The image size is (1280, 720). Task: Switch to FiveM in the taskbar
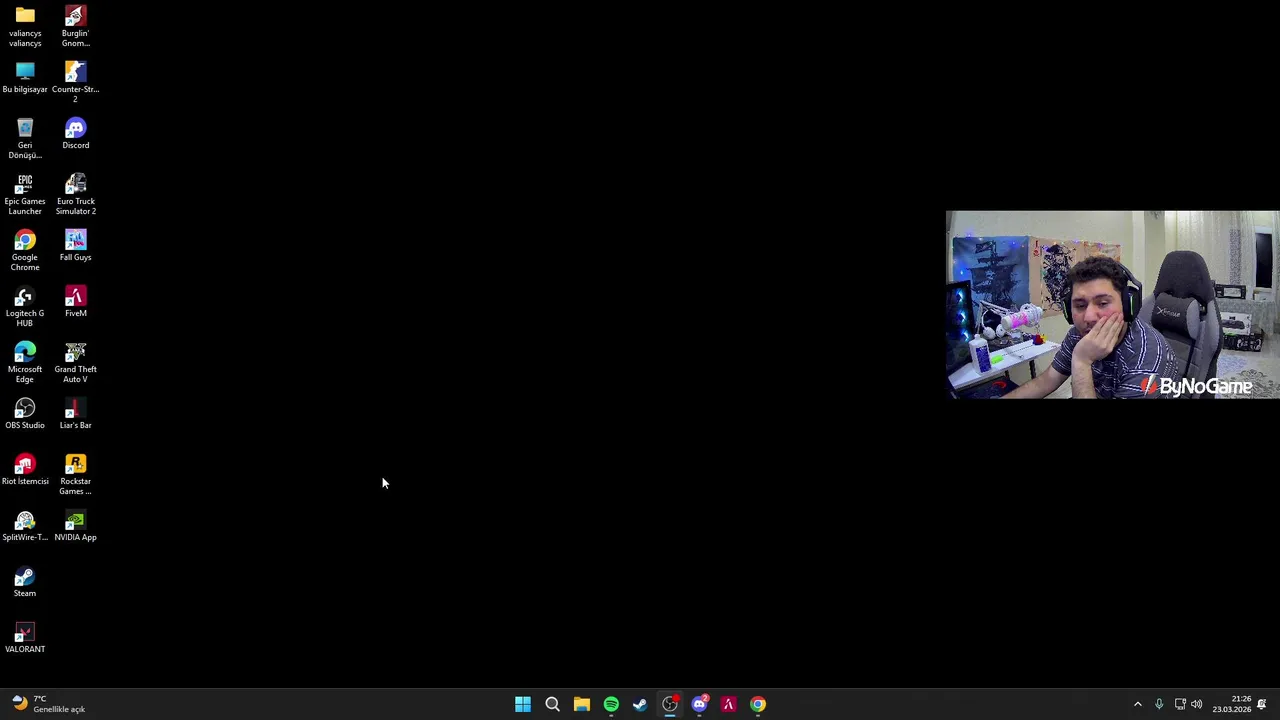click(x=728, y=704)
